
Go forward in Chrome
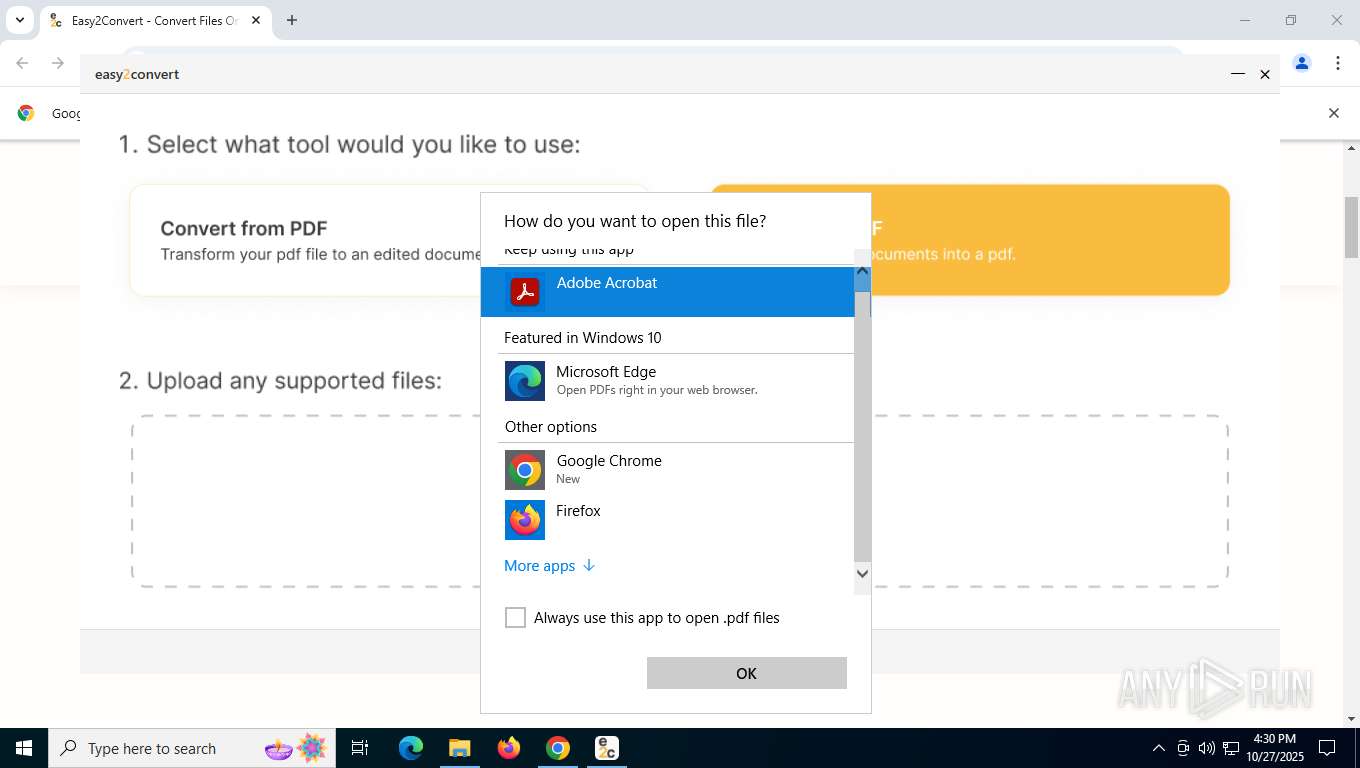(x=58, y=63)
